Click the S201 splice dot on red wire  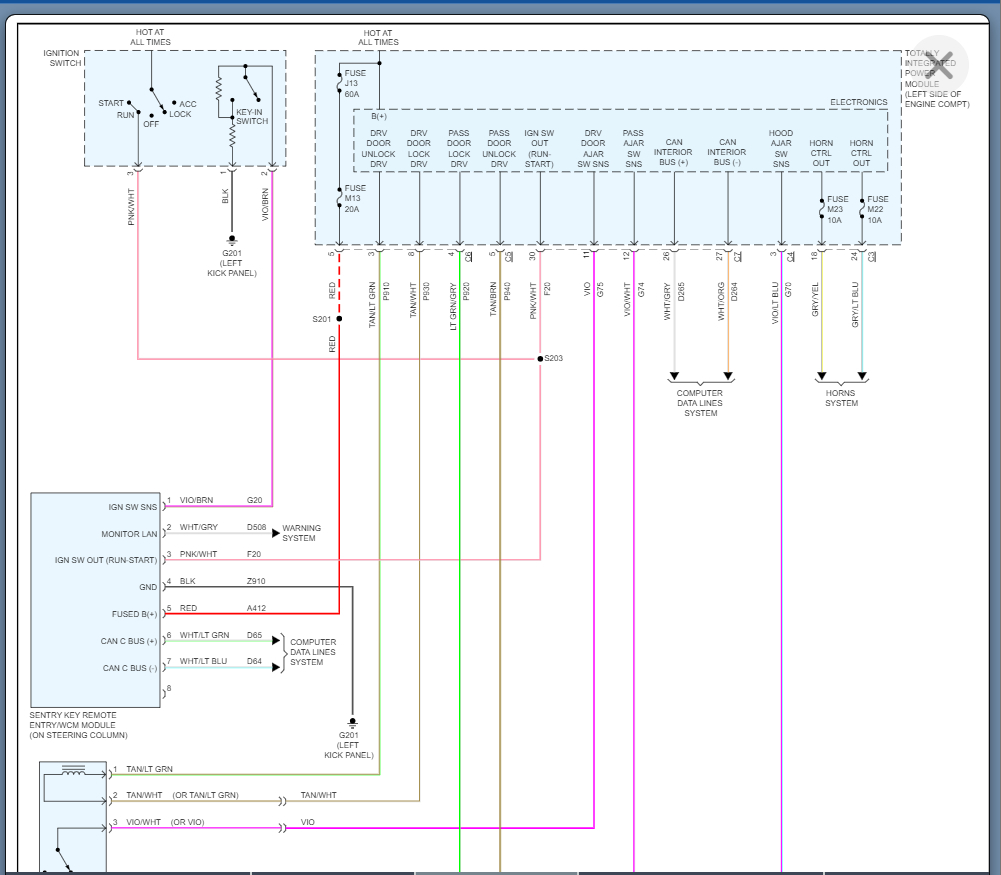(x=339, y=319)
